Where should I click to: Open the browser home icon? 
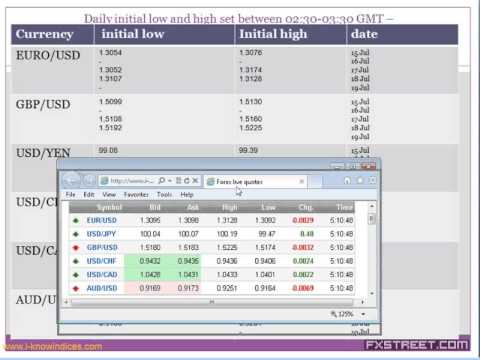(x=347, y=181)
